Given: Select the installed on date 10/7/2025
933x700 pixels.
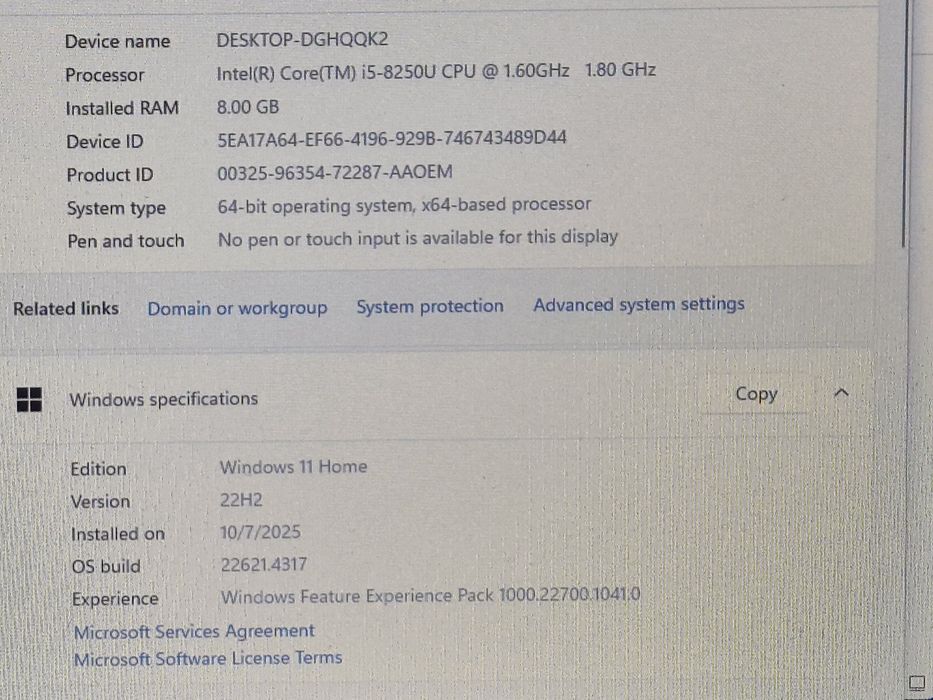Looking at the screenshot, I should (x=260, y=532).
